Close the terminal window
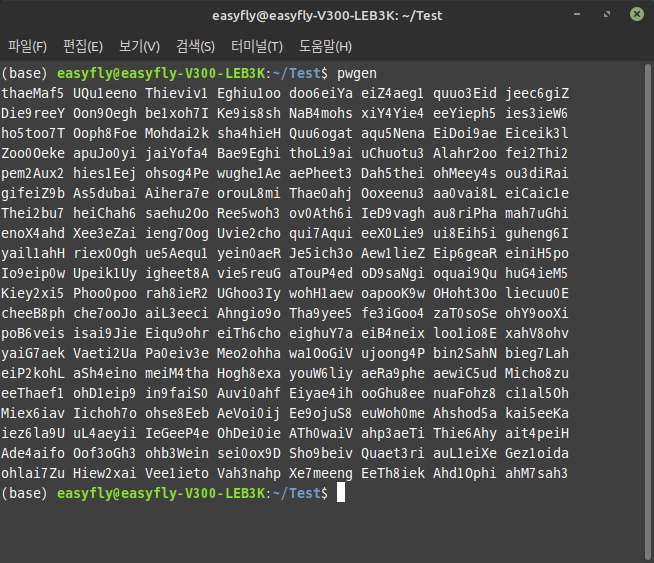The height and width of the screenshot is (563, 654). pyautogui.click(x=637, y=15)
